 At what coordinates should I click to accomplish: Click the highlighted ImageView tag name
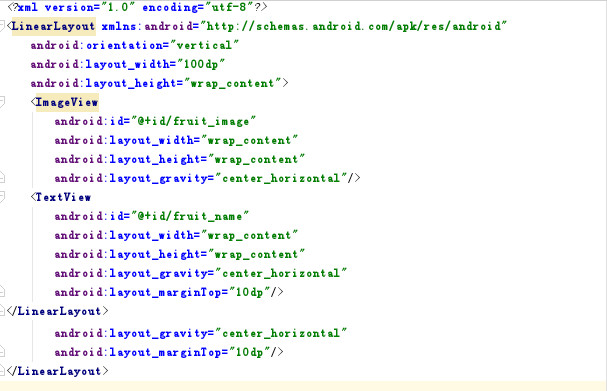tap(67, 102)
